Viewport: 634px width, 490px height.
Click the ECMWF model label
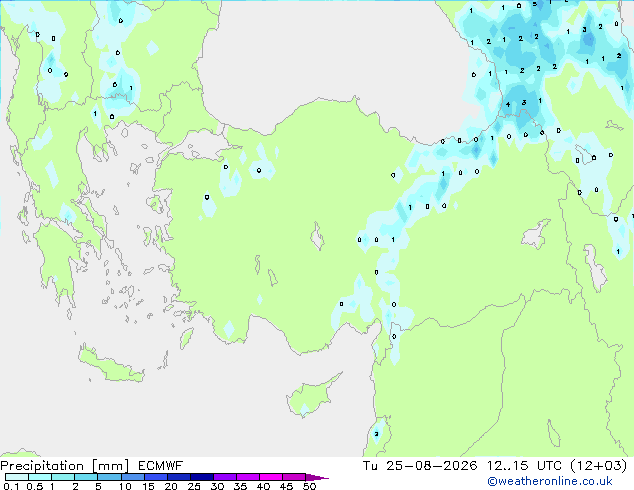(x=161, y=466)
